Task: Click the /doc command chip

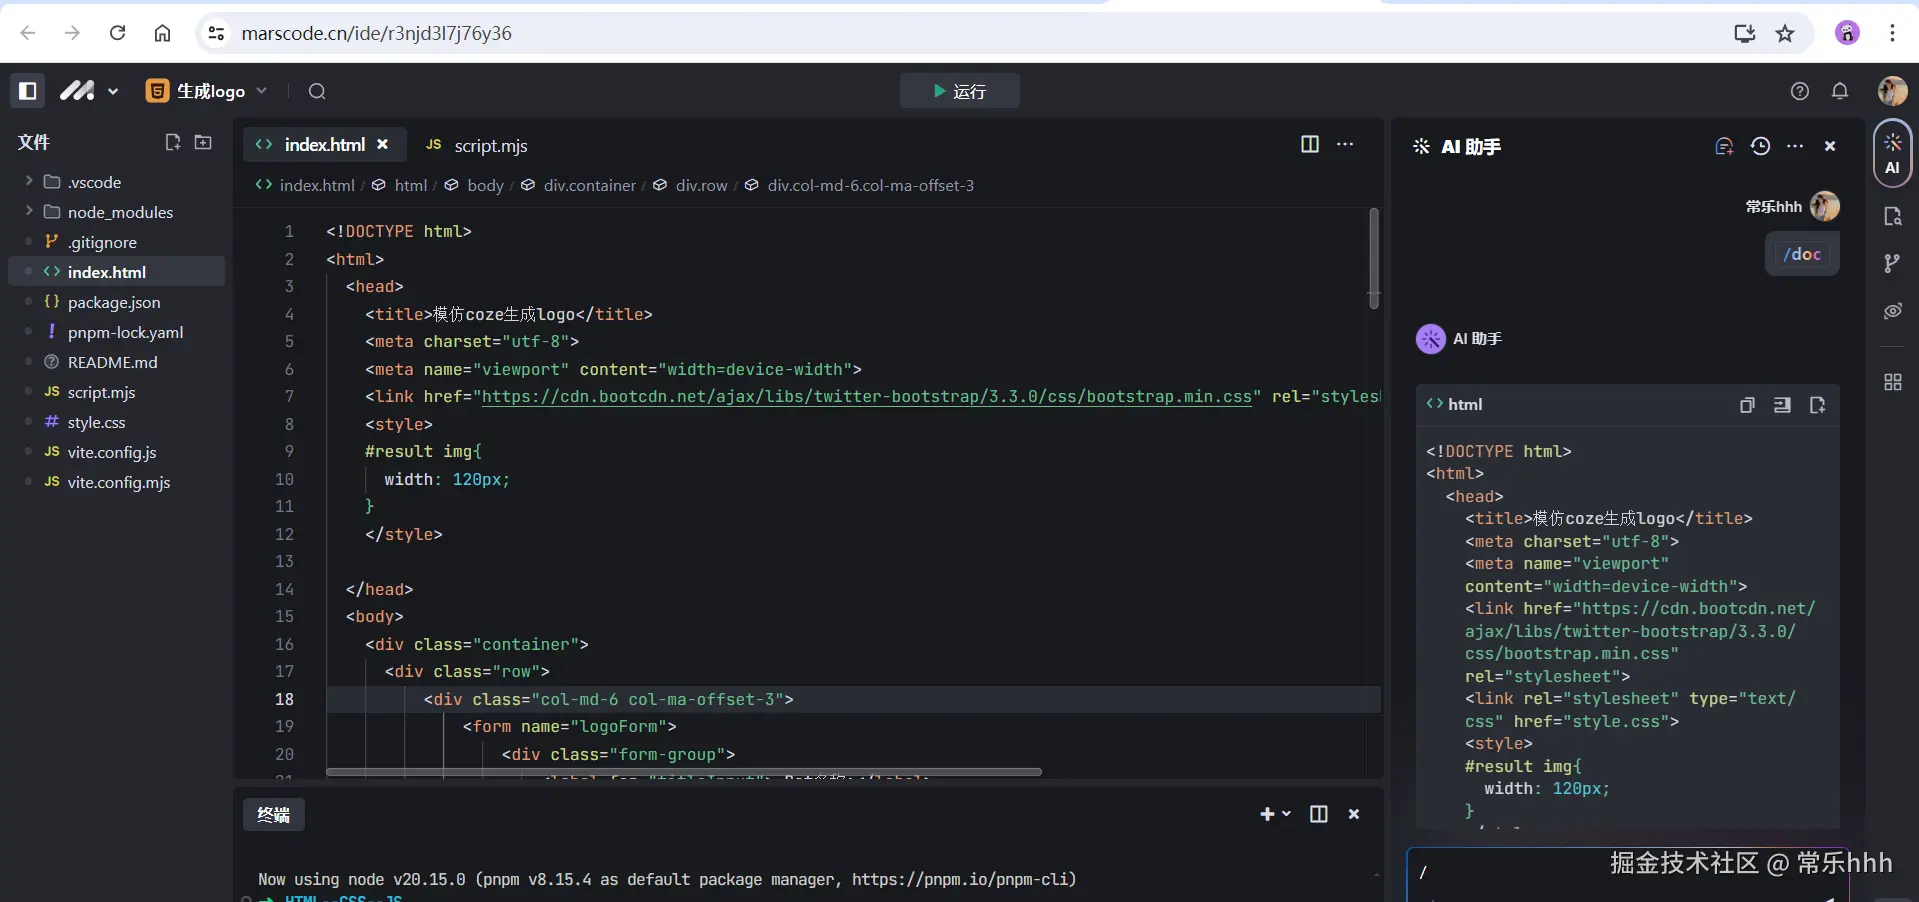Action: pyautogui.click(x=1802, y=254)
